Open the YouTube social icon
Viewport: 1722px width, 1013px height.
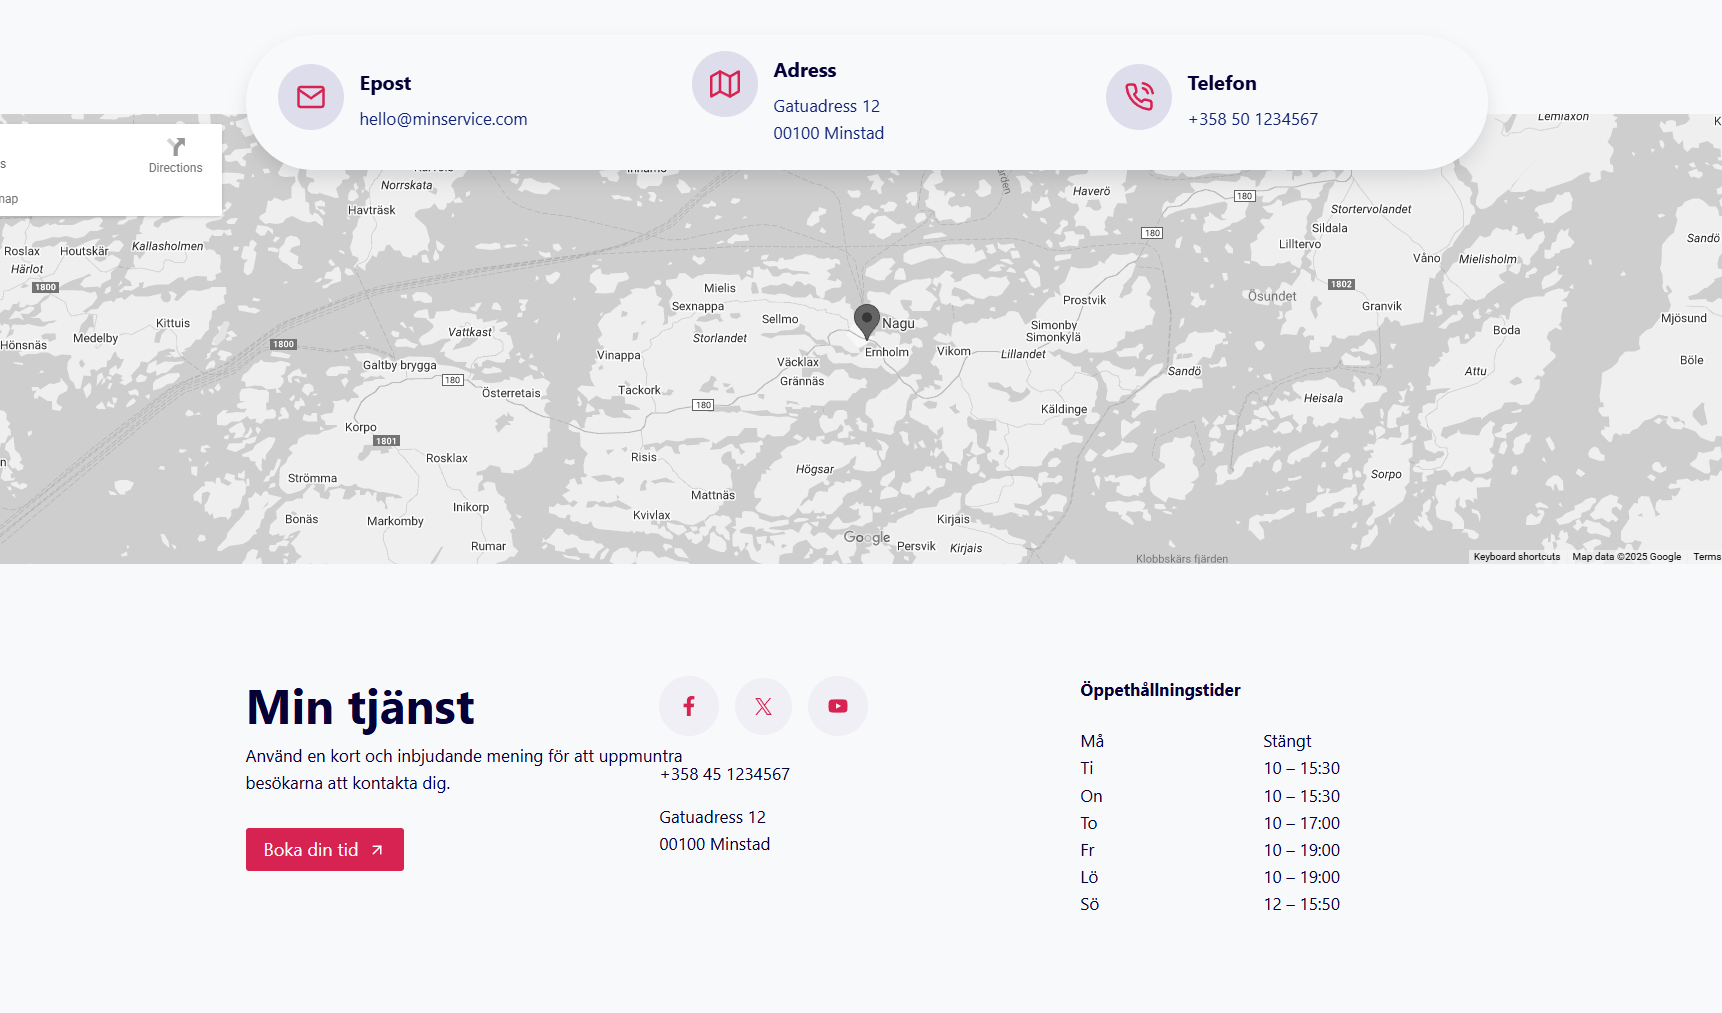[838, 706]
